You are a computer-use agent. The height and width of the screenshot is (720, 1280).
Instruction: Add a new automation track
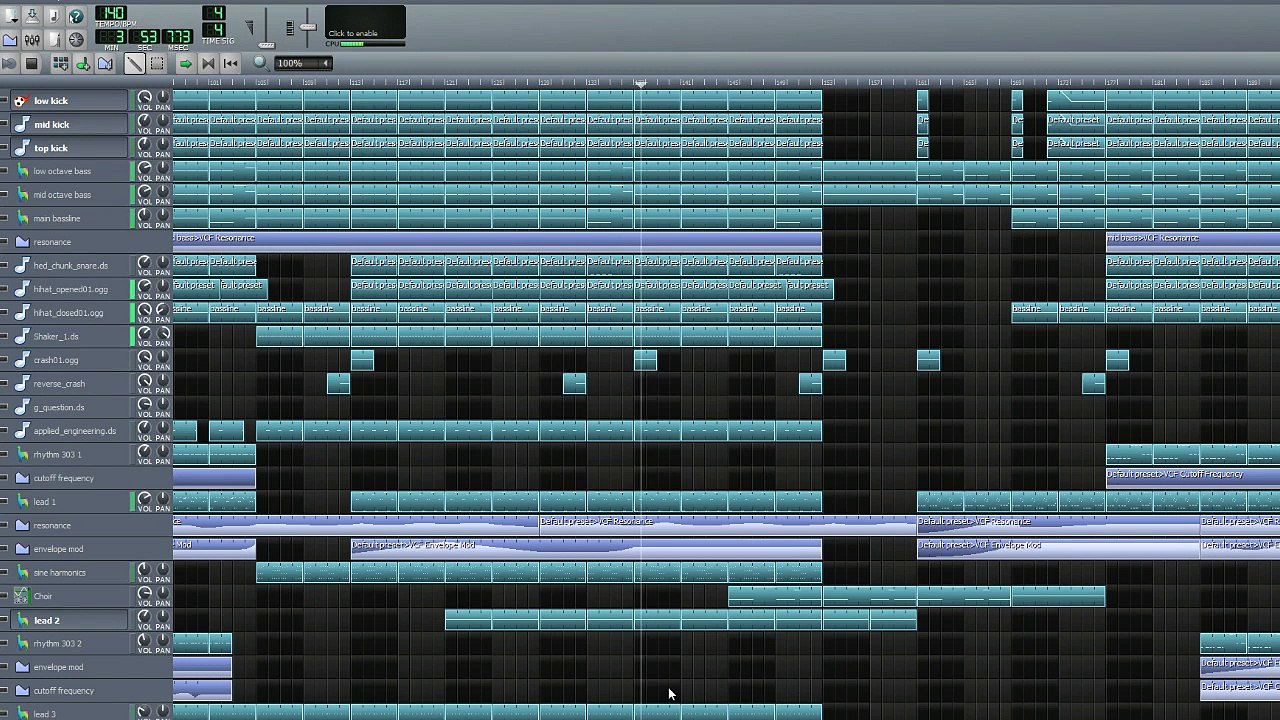[x=105, y=64]
